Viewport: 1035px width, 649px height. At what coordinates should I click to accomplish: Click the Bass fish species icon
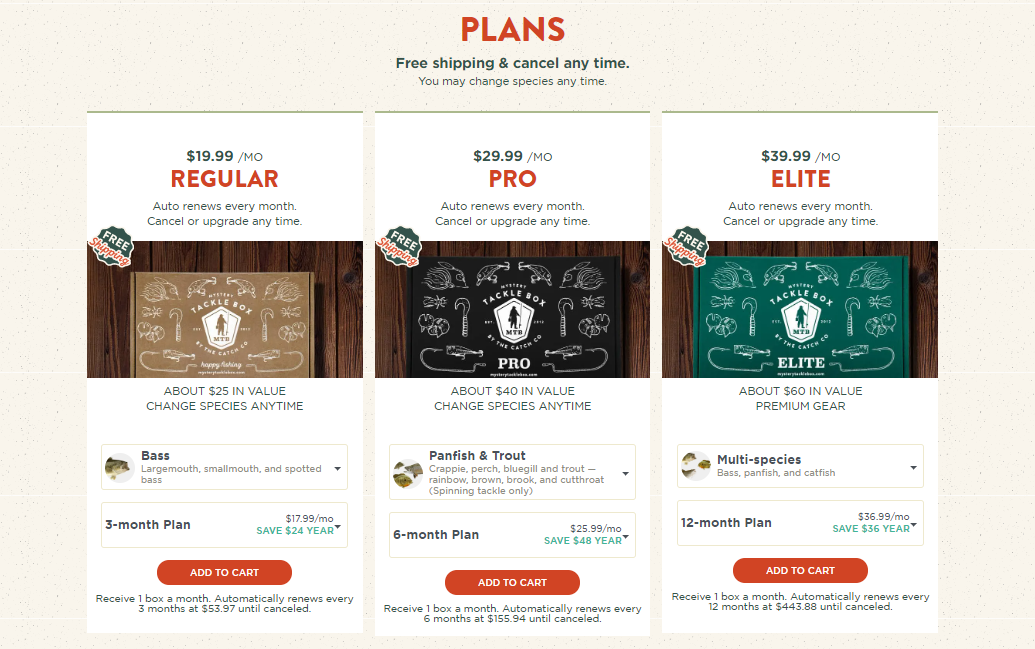[119, 468]
